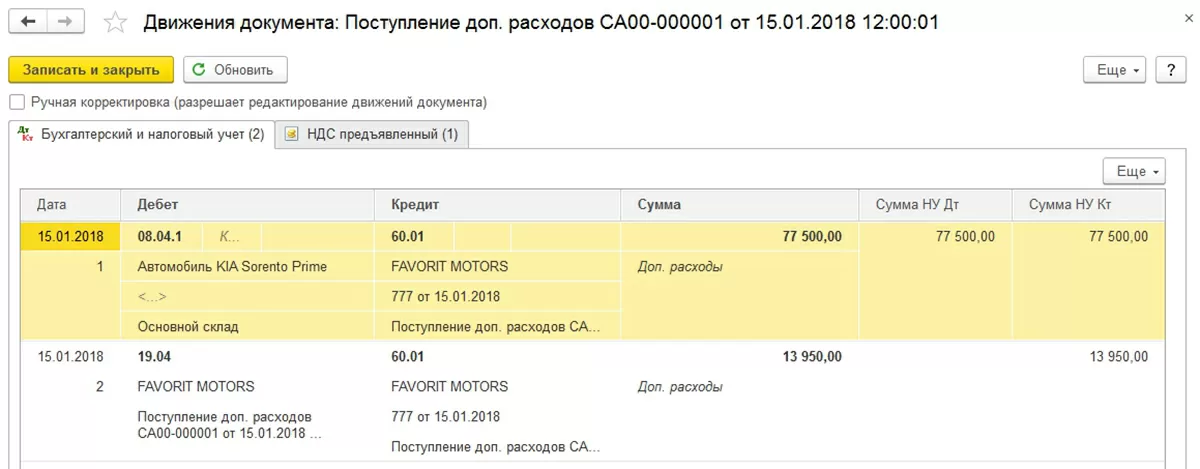Add document to favorites with star icon

(116, 22)
